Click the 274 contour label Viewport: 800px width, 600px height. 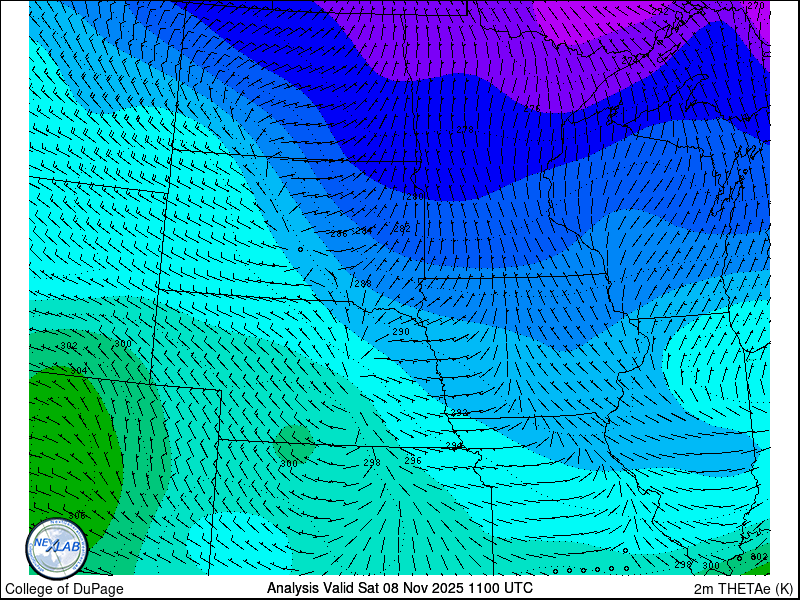[x=630, y=61]
